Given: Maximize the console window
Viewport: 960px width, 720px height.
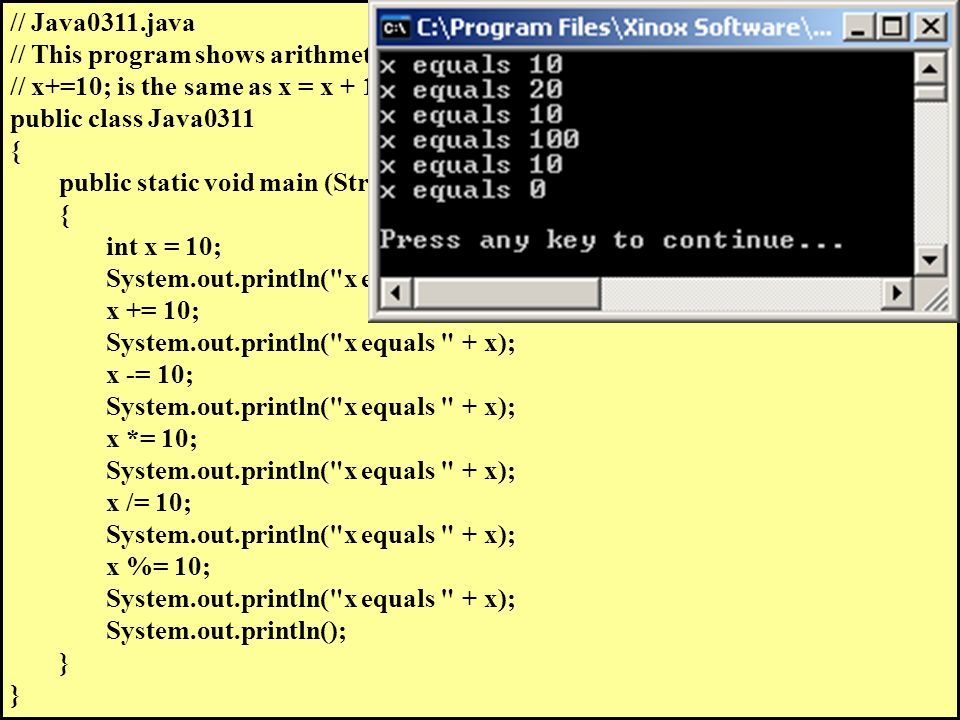Looking at the screenshot, I should [x=893, y=28].
